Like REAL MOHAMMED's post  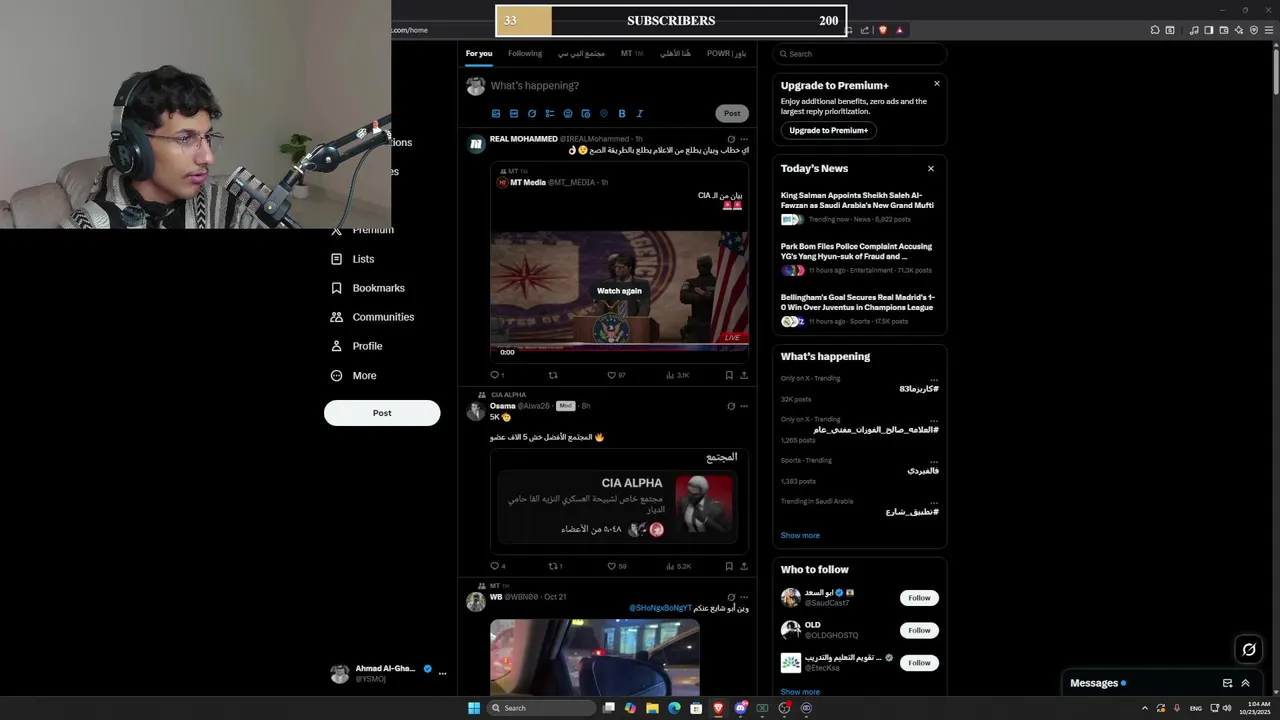coord(612,375)
